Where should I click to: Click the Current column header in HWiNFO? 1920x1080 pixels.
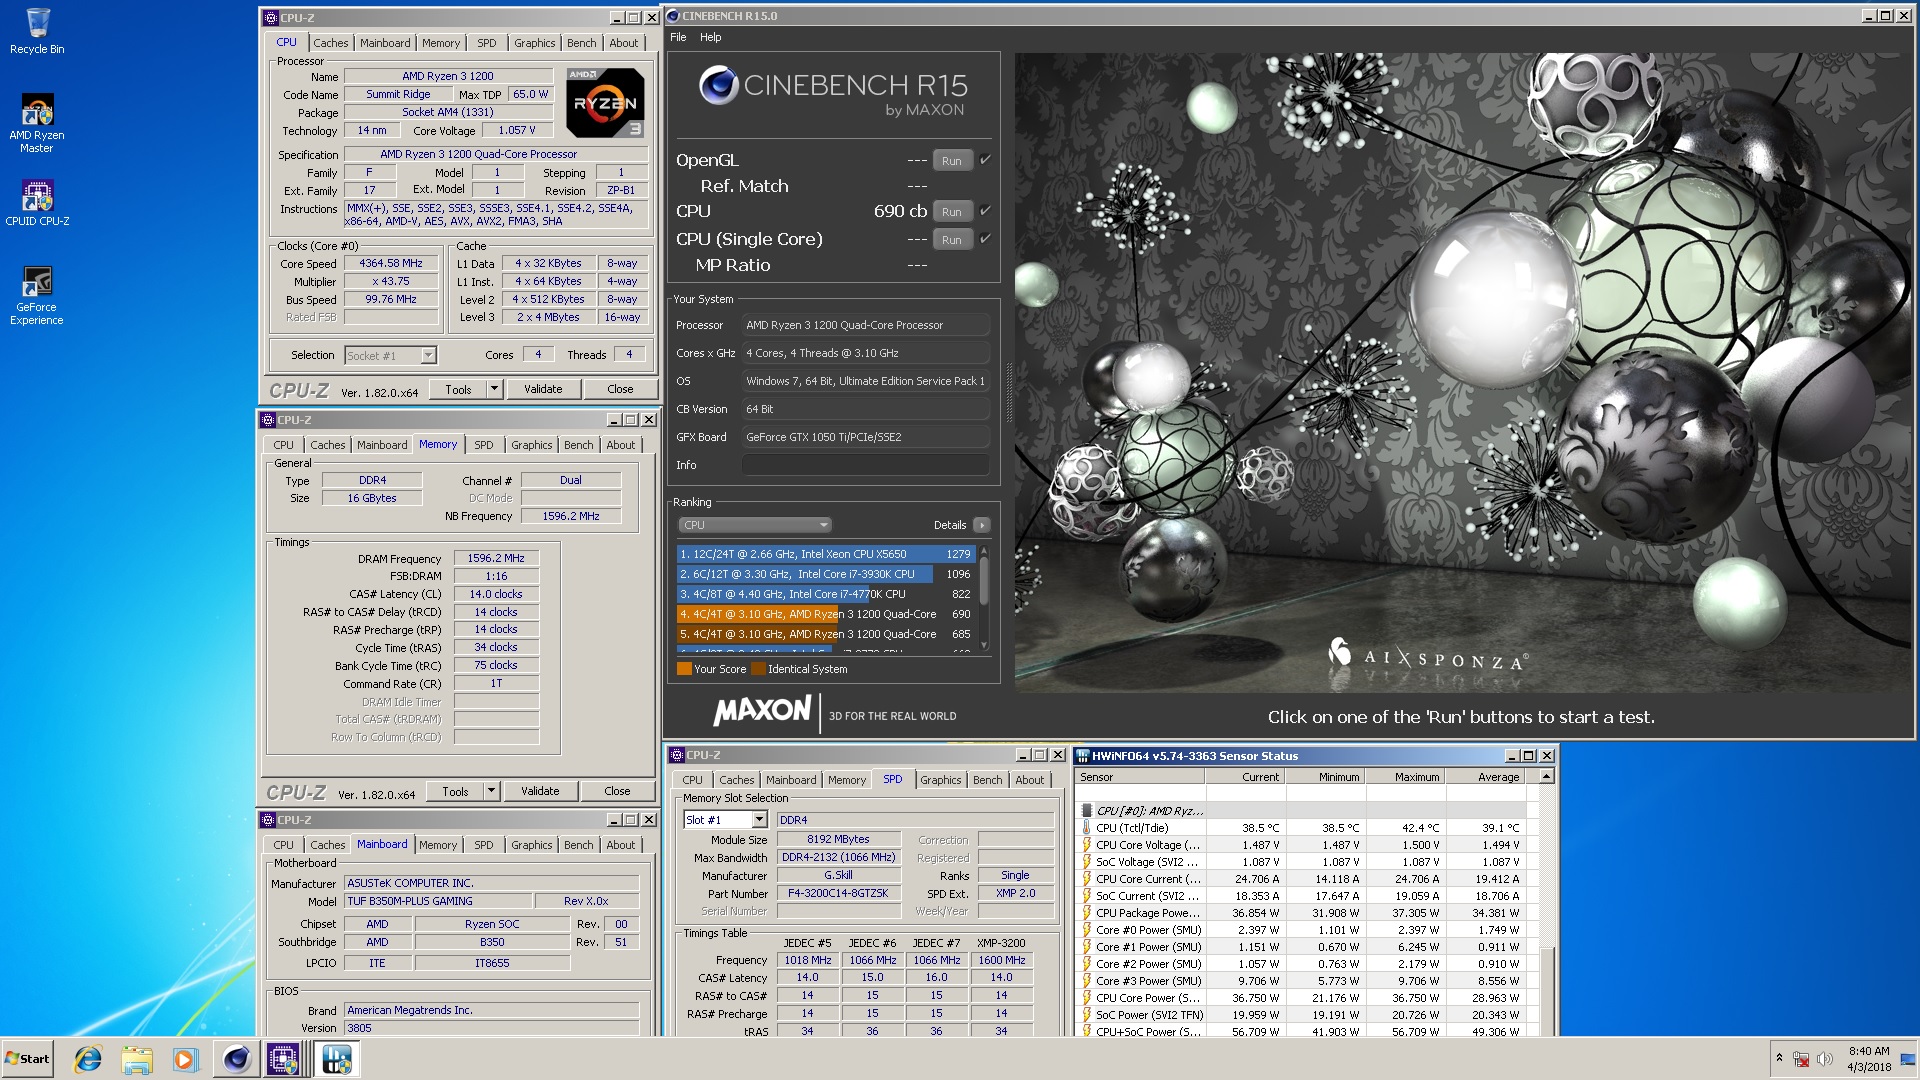[x=1245, y=777]
